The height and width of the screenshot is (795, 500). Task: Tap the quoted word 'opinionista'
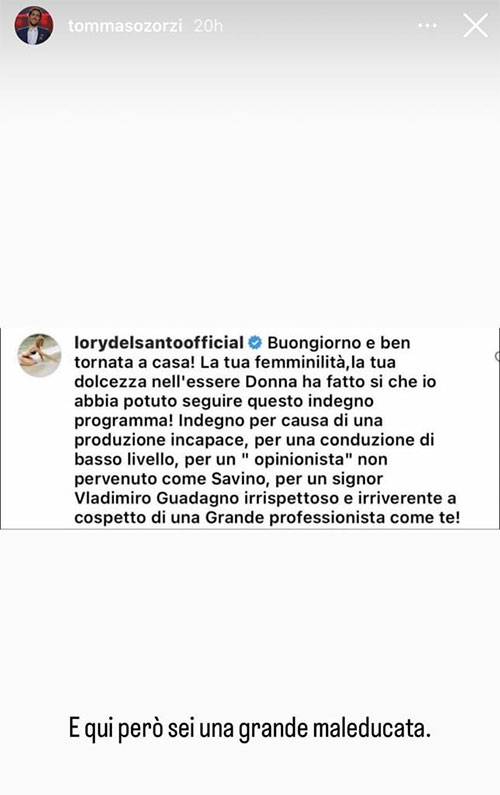tap(299, 460)
